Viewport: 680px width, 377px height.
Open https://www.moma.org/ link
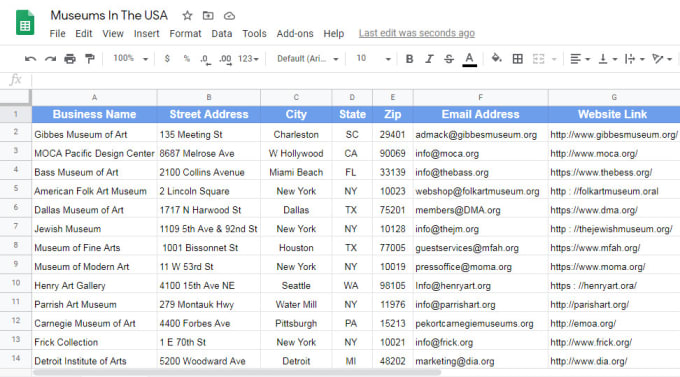click(598, 267)
